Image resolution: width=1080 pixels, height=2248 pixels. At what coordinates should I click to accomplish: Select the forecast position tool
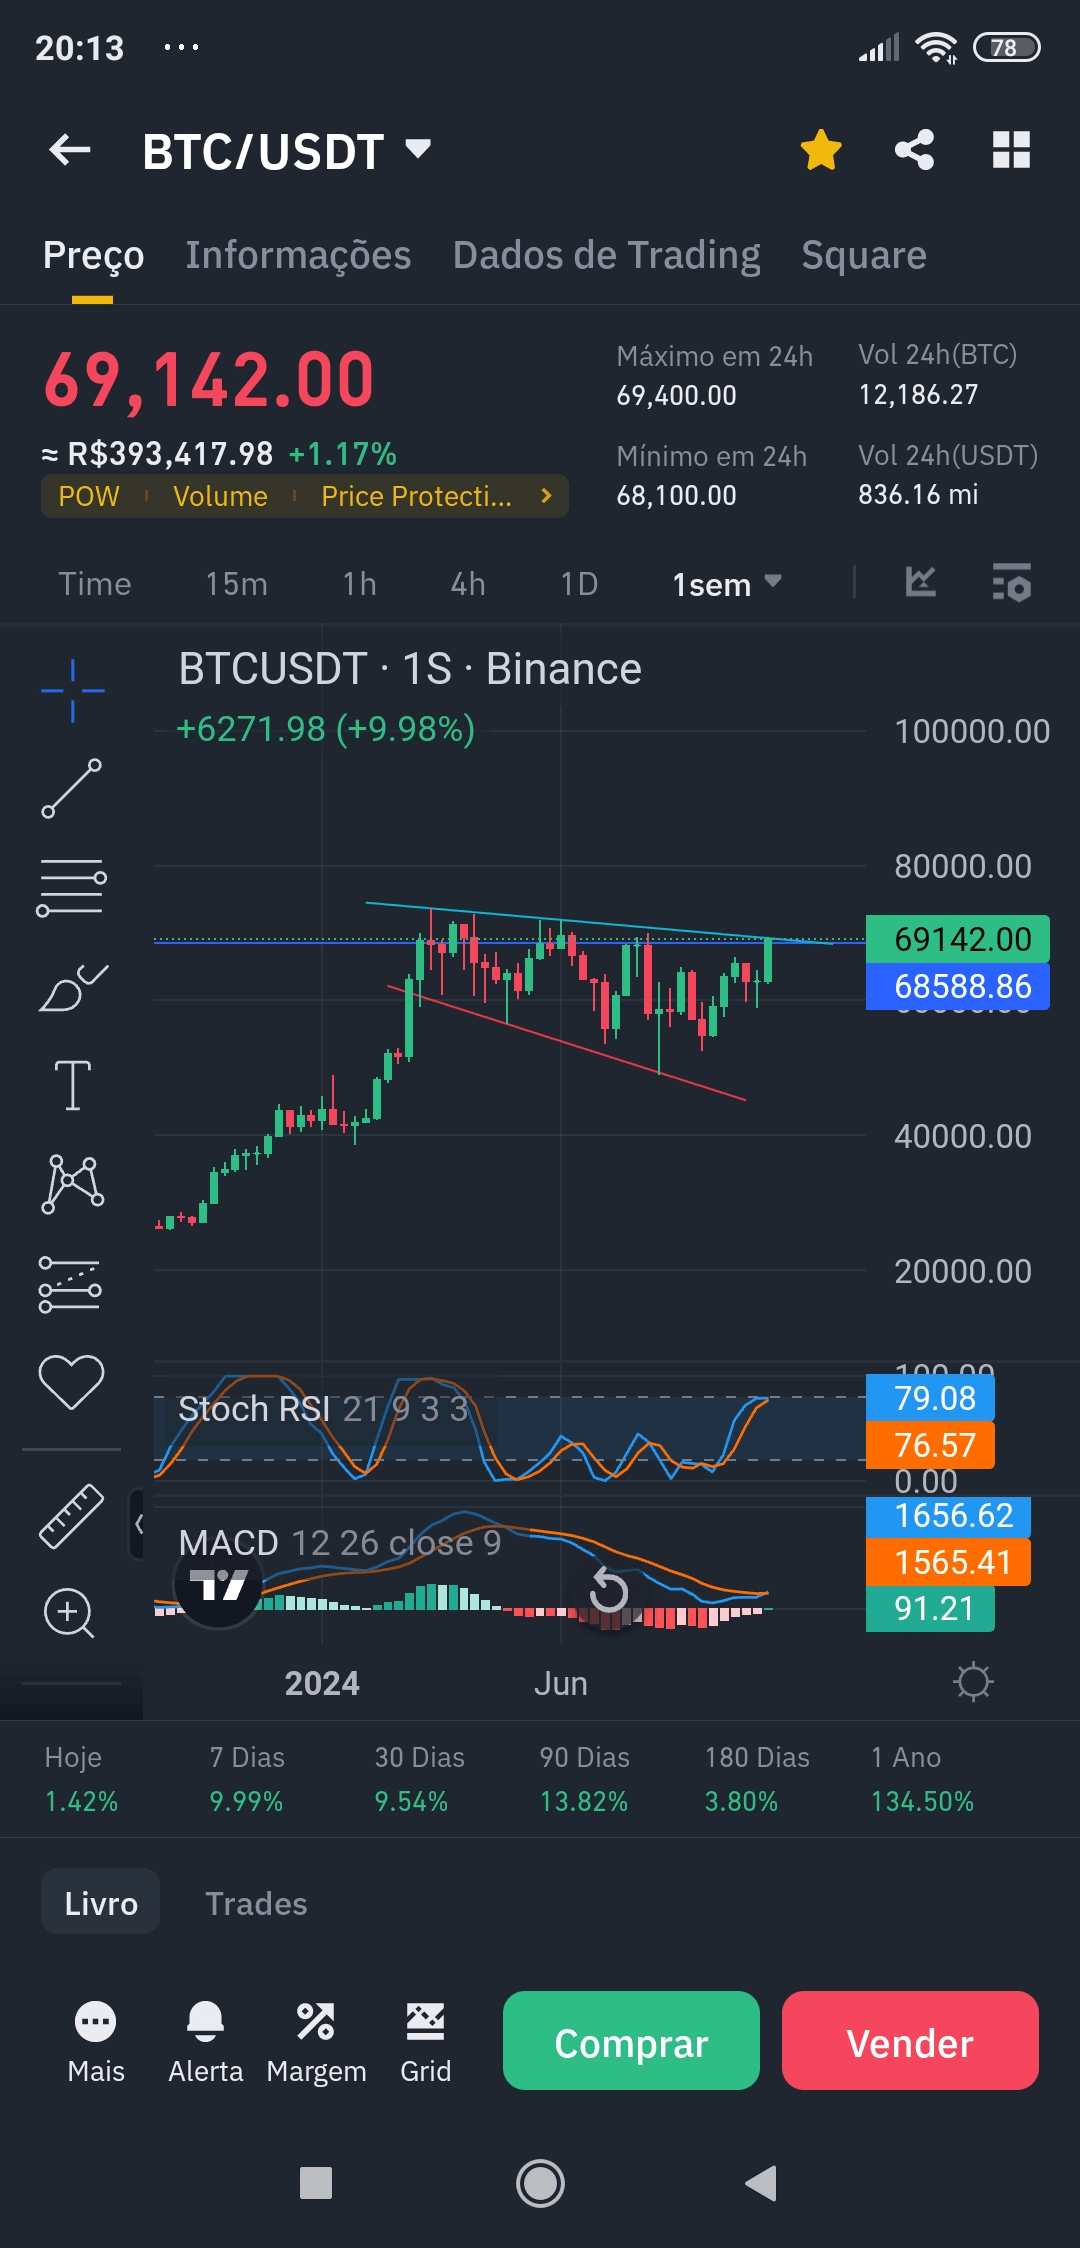(x=70, y=1284)
